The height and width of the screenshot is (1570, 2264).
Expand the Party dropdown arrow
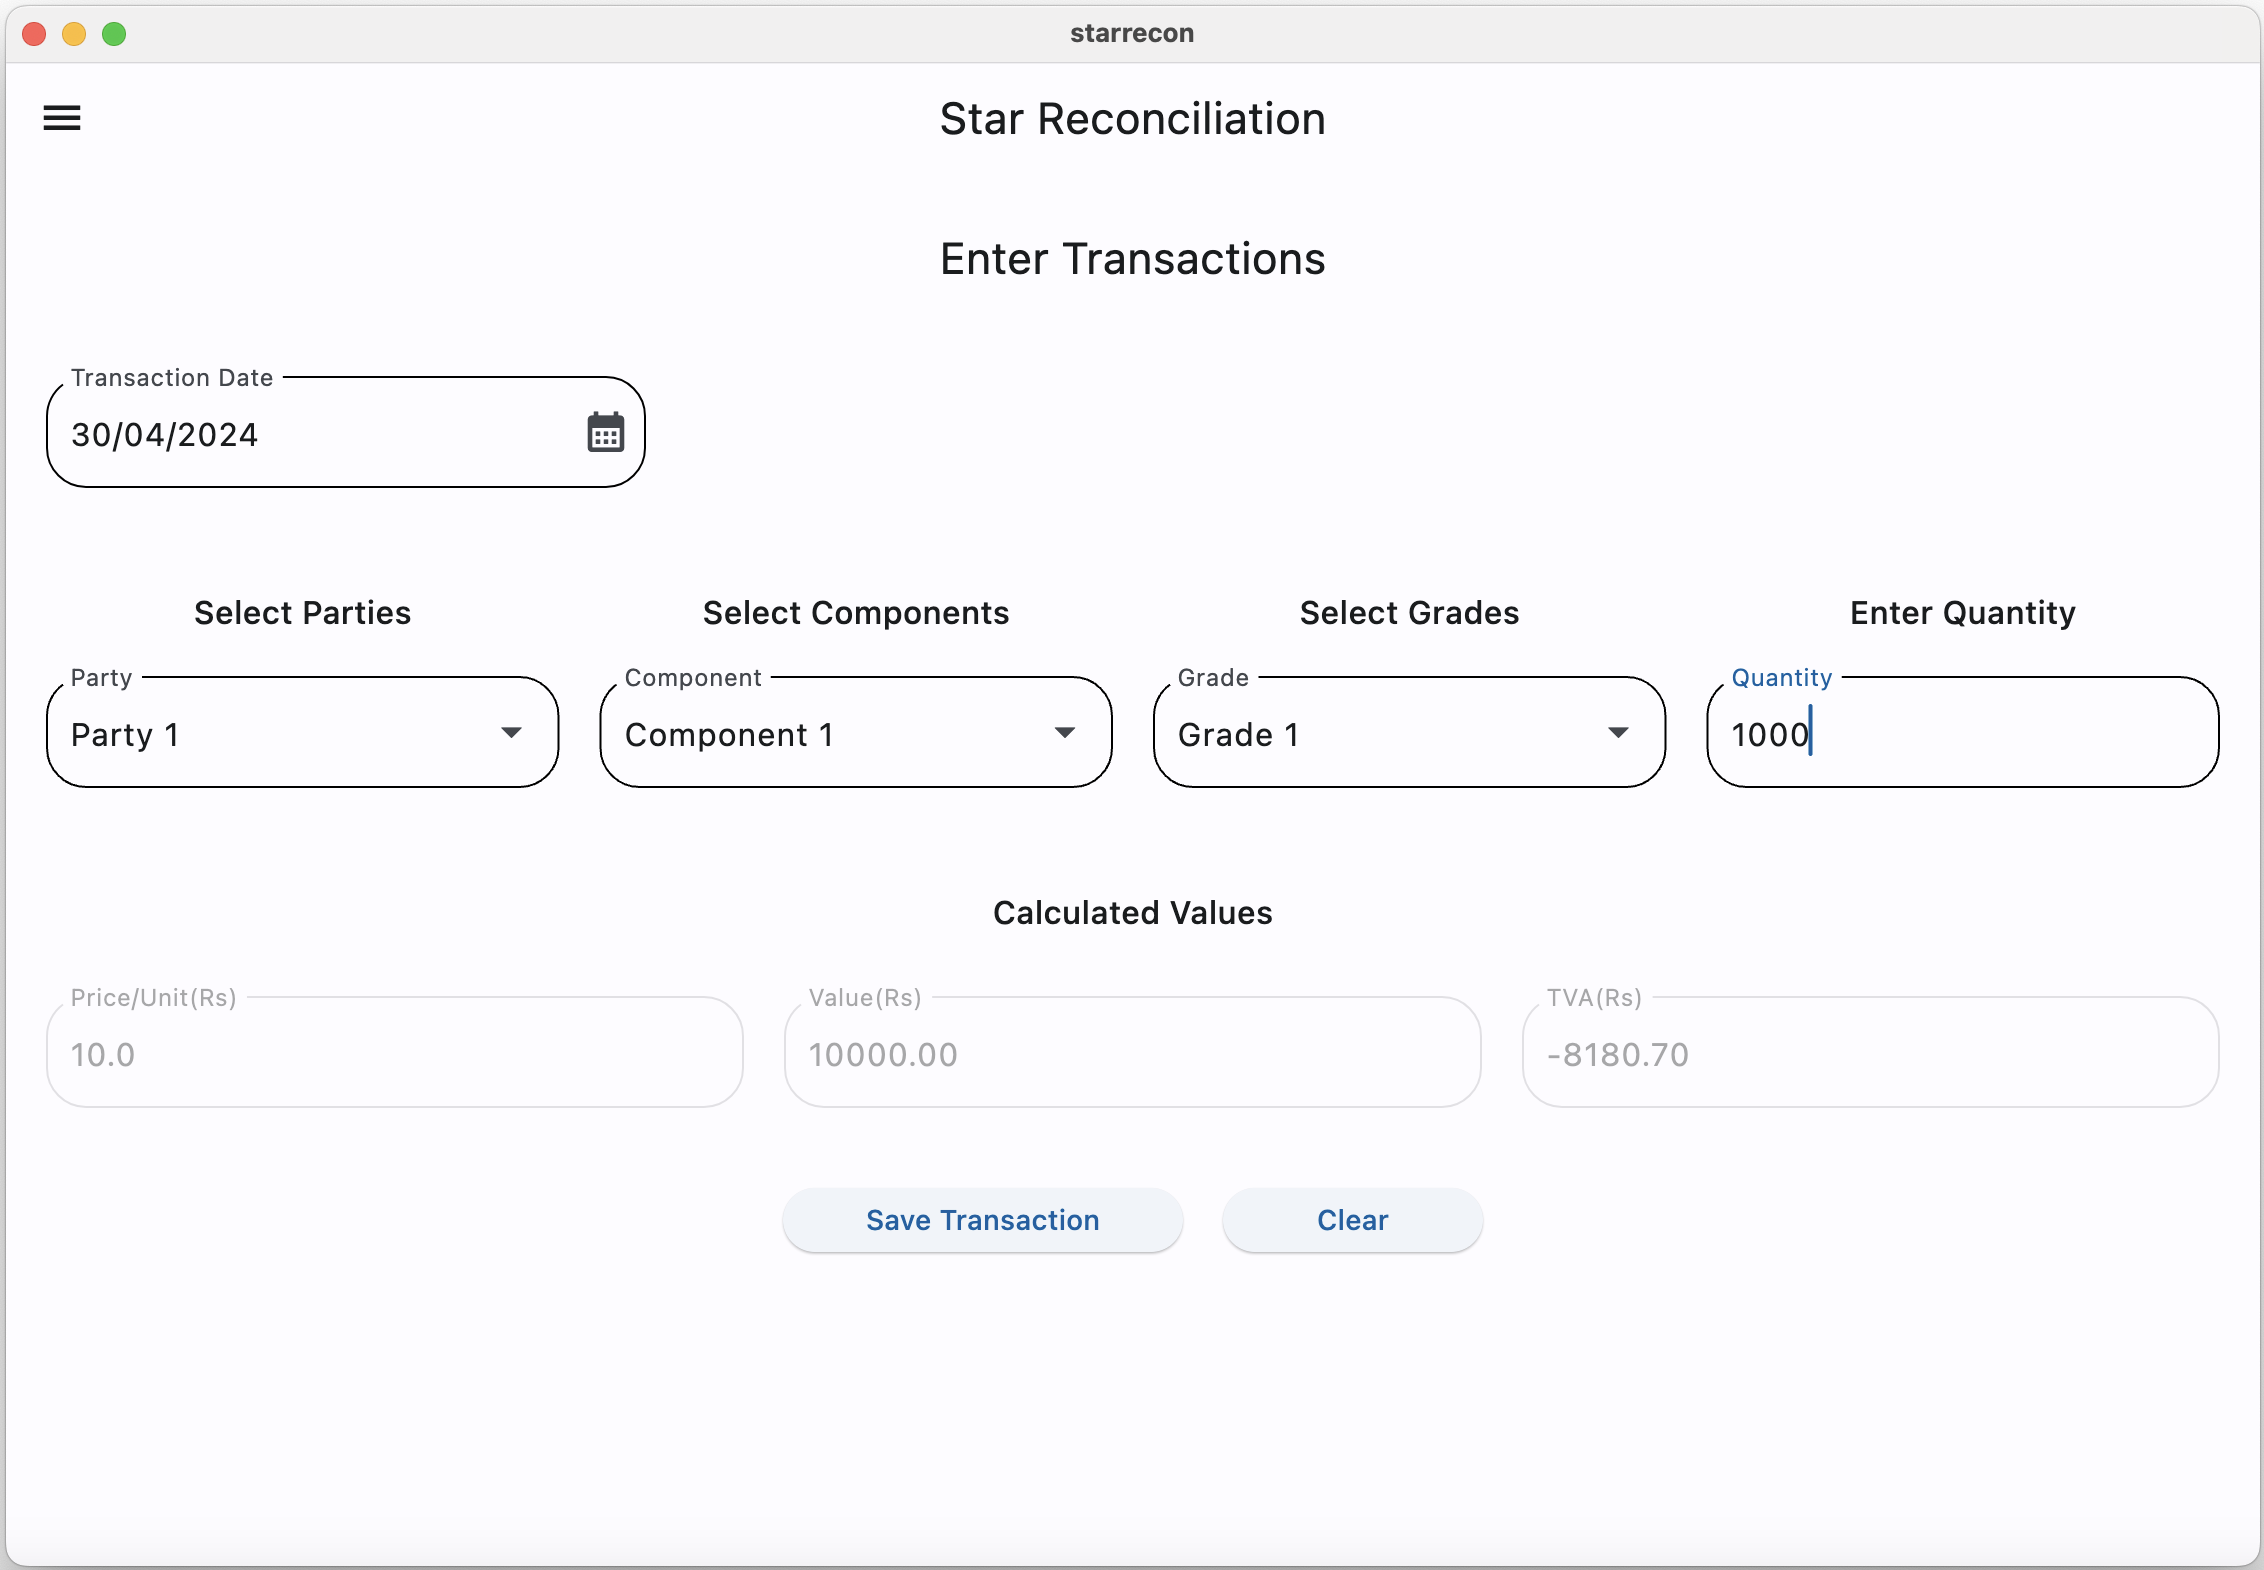tap(511, 733)
